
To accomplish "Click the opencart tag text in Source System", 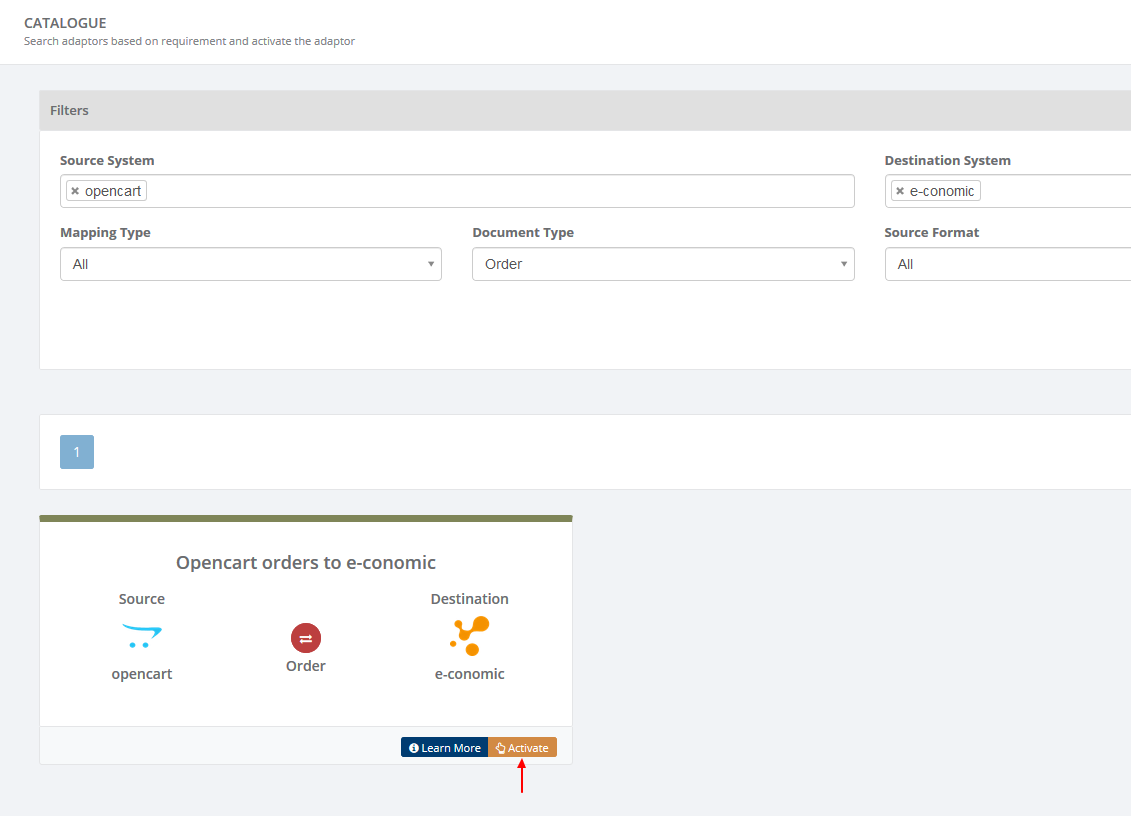I will [113, 191].
